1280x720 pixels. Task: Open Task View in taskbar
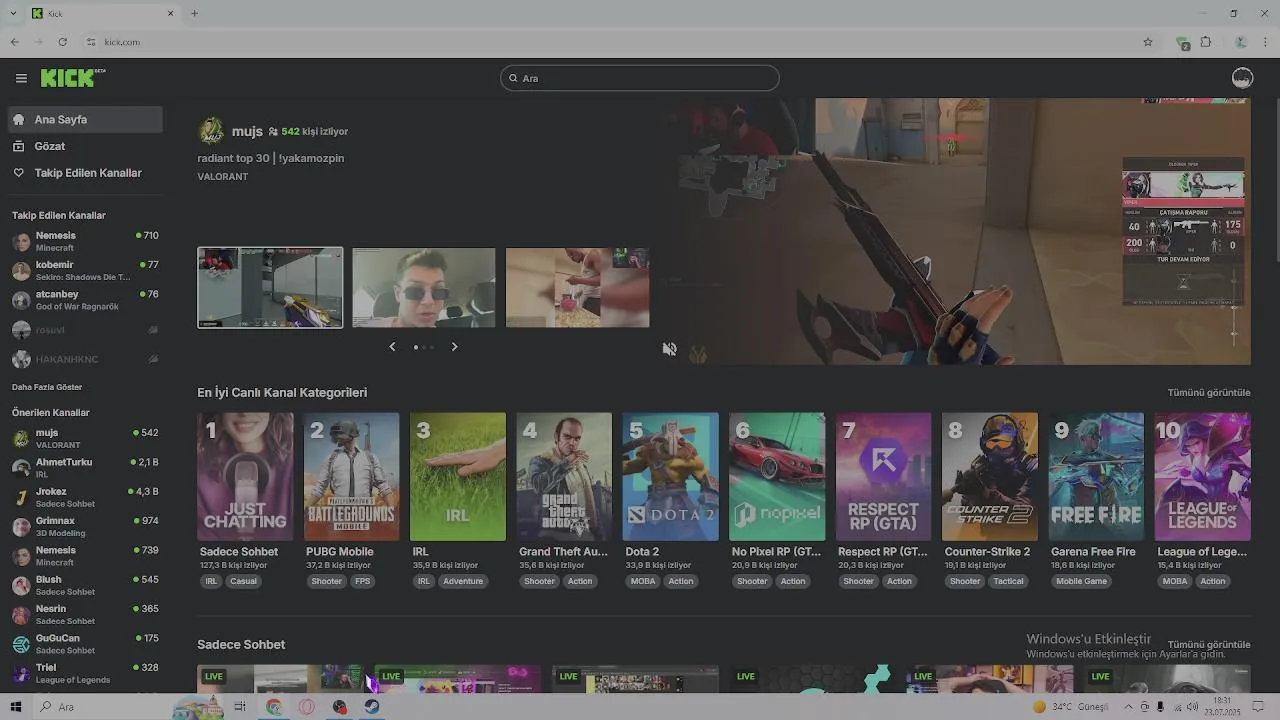[x=240, y=707]
